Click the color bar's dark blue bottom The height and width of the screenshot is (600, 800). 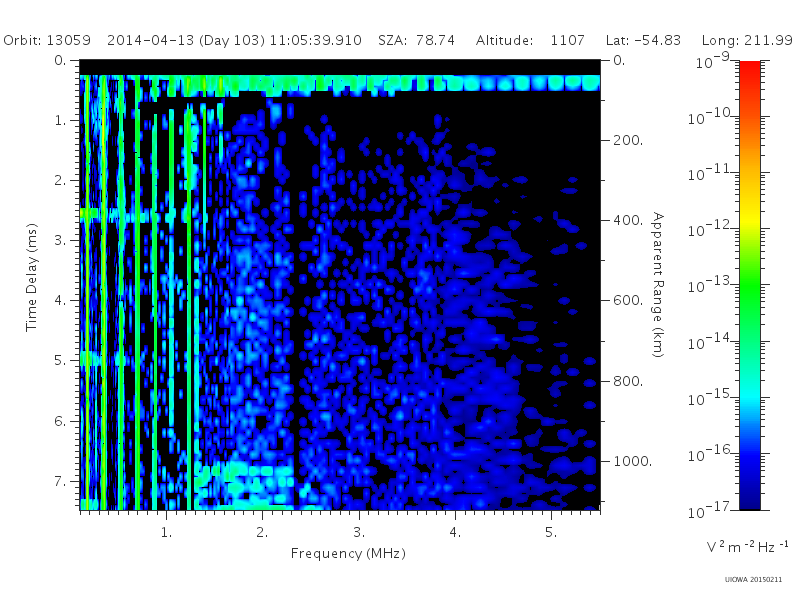(x=749, y=500)
